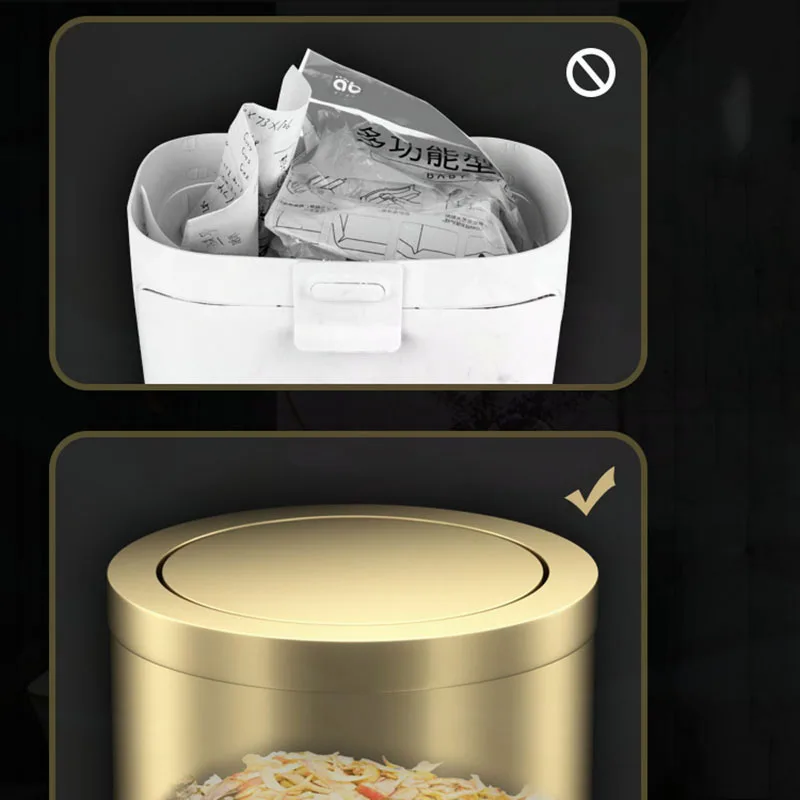Click the gold checkmark icon
800x800 pixels.
590,491
